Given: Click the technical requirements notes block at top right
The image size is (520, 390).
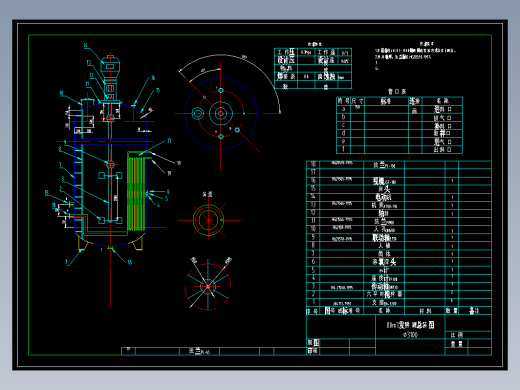Looking at the screenshot, I should pyautogui.click(x=415, y=56).
